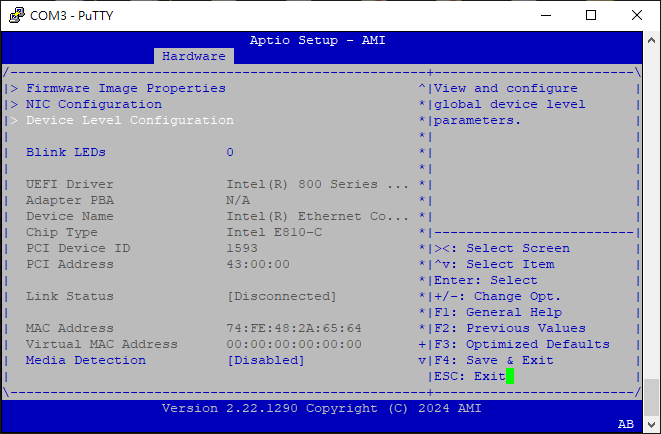Screen dimensions: 661x434
Task: Click the scroll down 'v' indicator
Action: coord(422,360)
